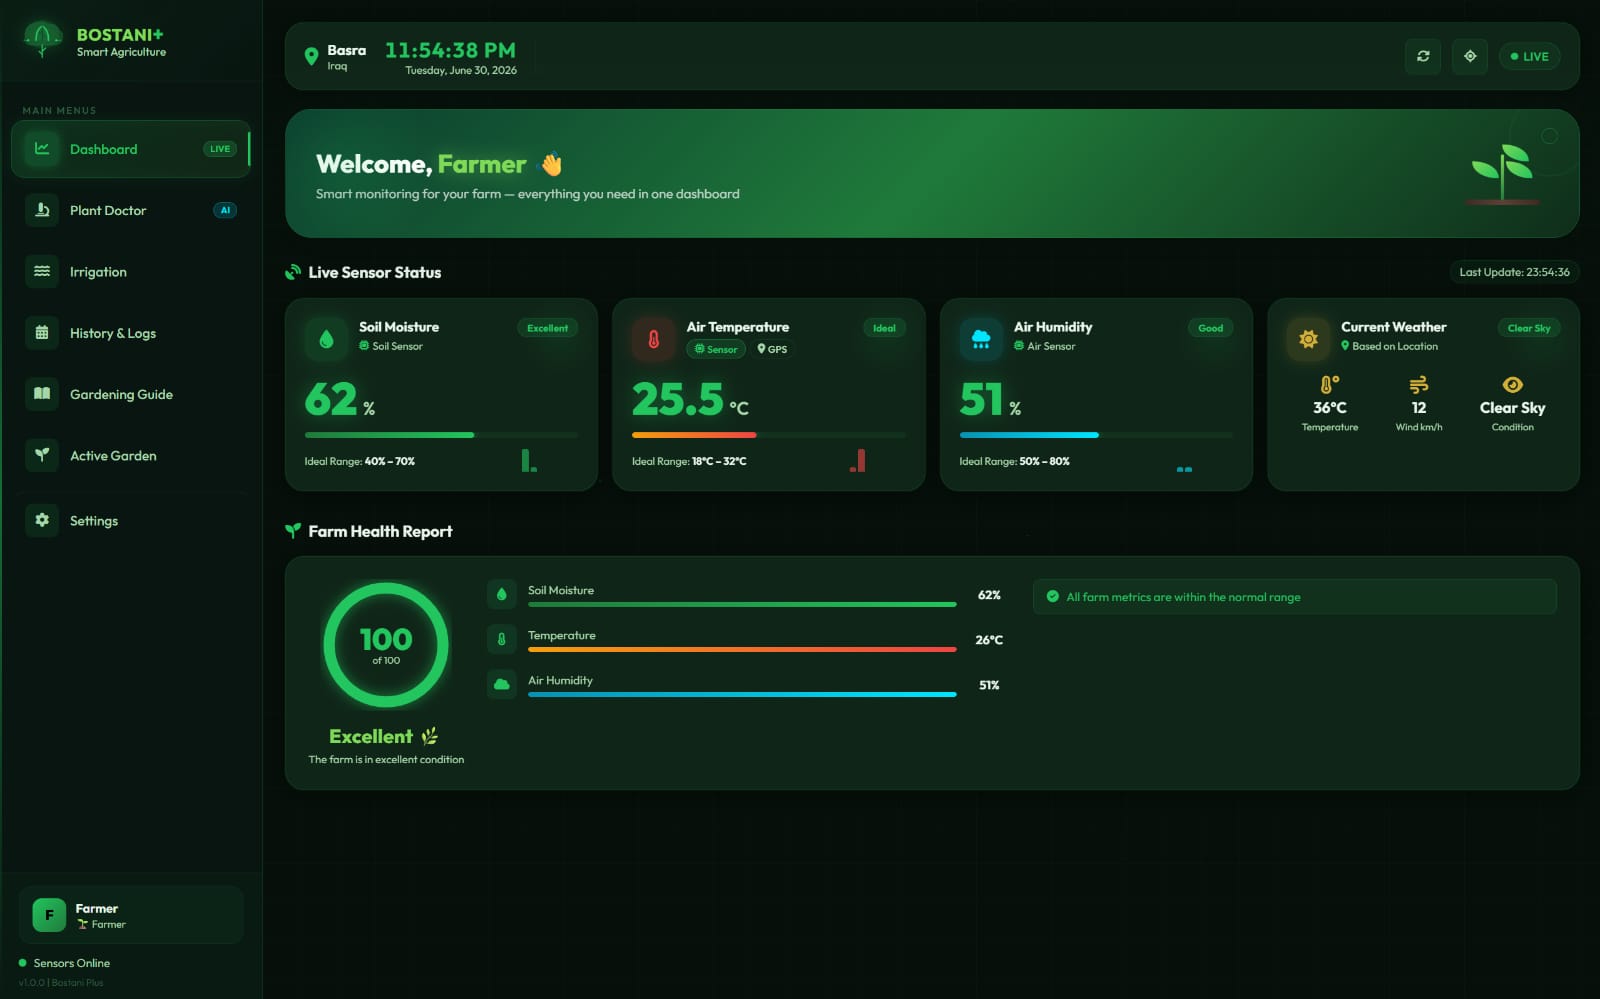Click the Current Weather sun icon
The image size is (1600, 999).
coord(1308,339)
